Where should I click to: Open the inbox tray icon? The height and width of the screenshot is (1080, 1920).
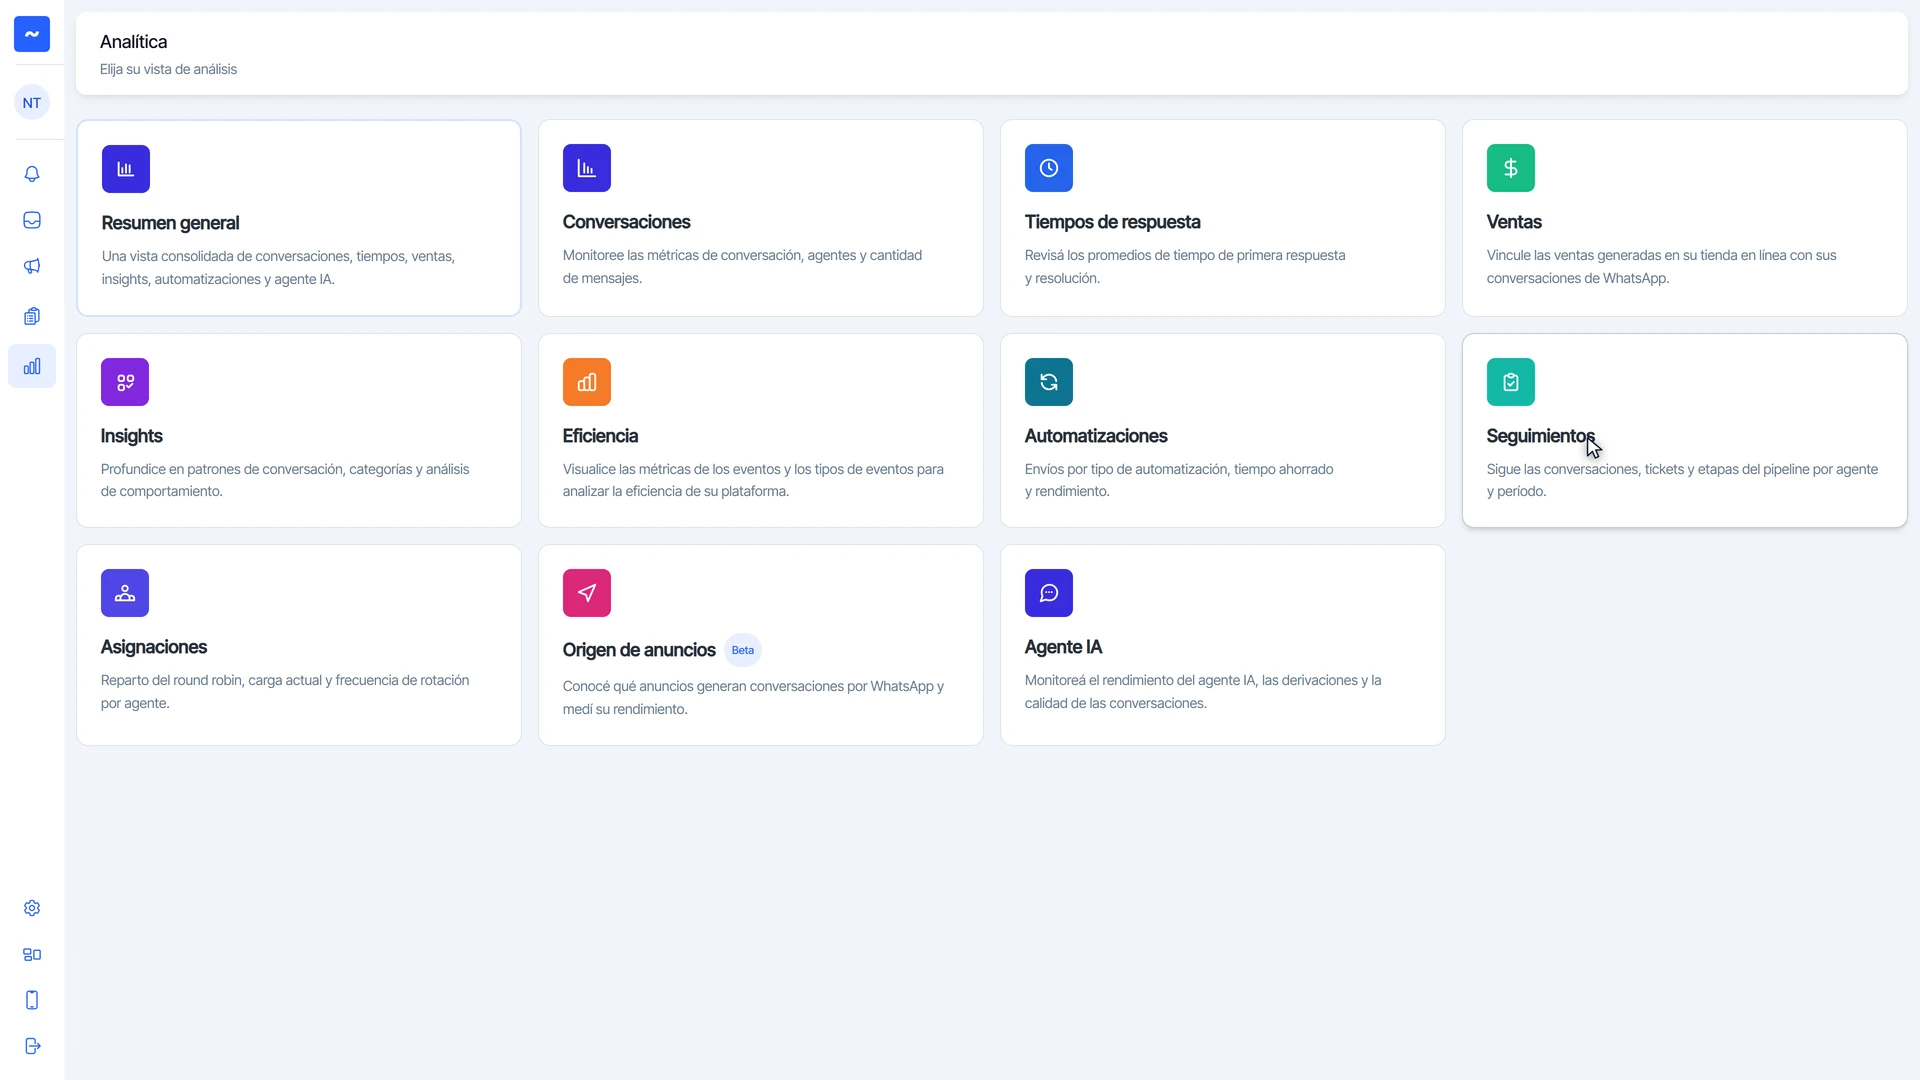pyautogui.click(x=32, y=220)
